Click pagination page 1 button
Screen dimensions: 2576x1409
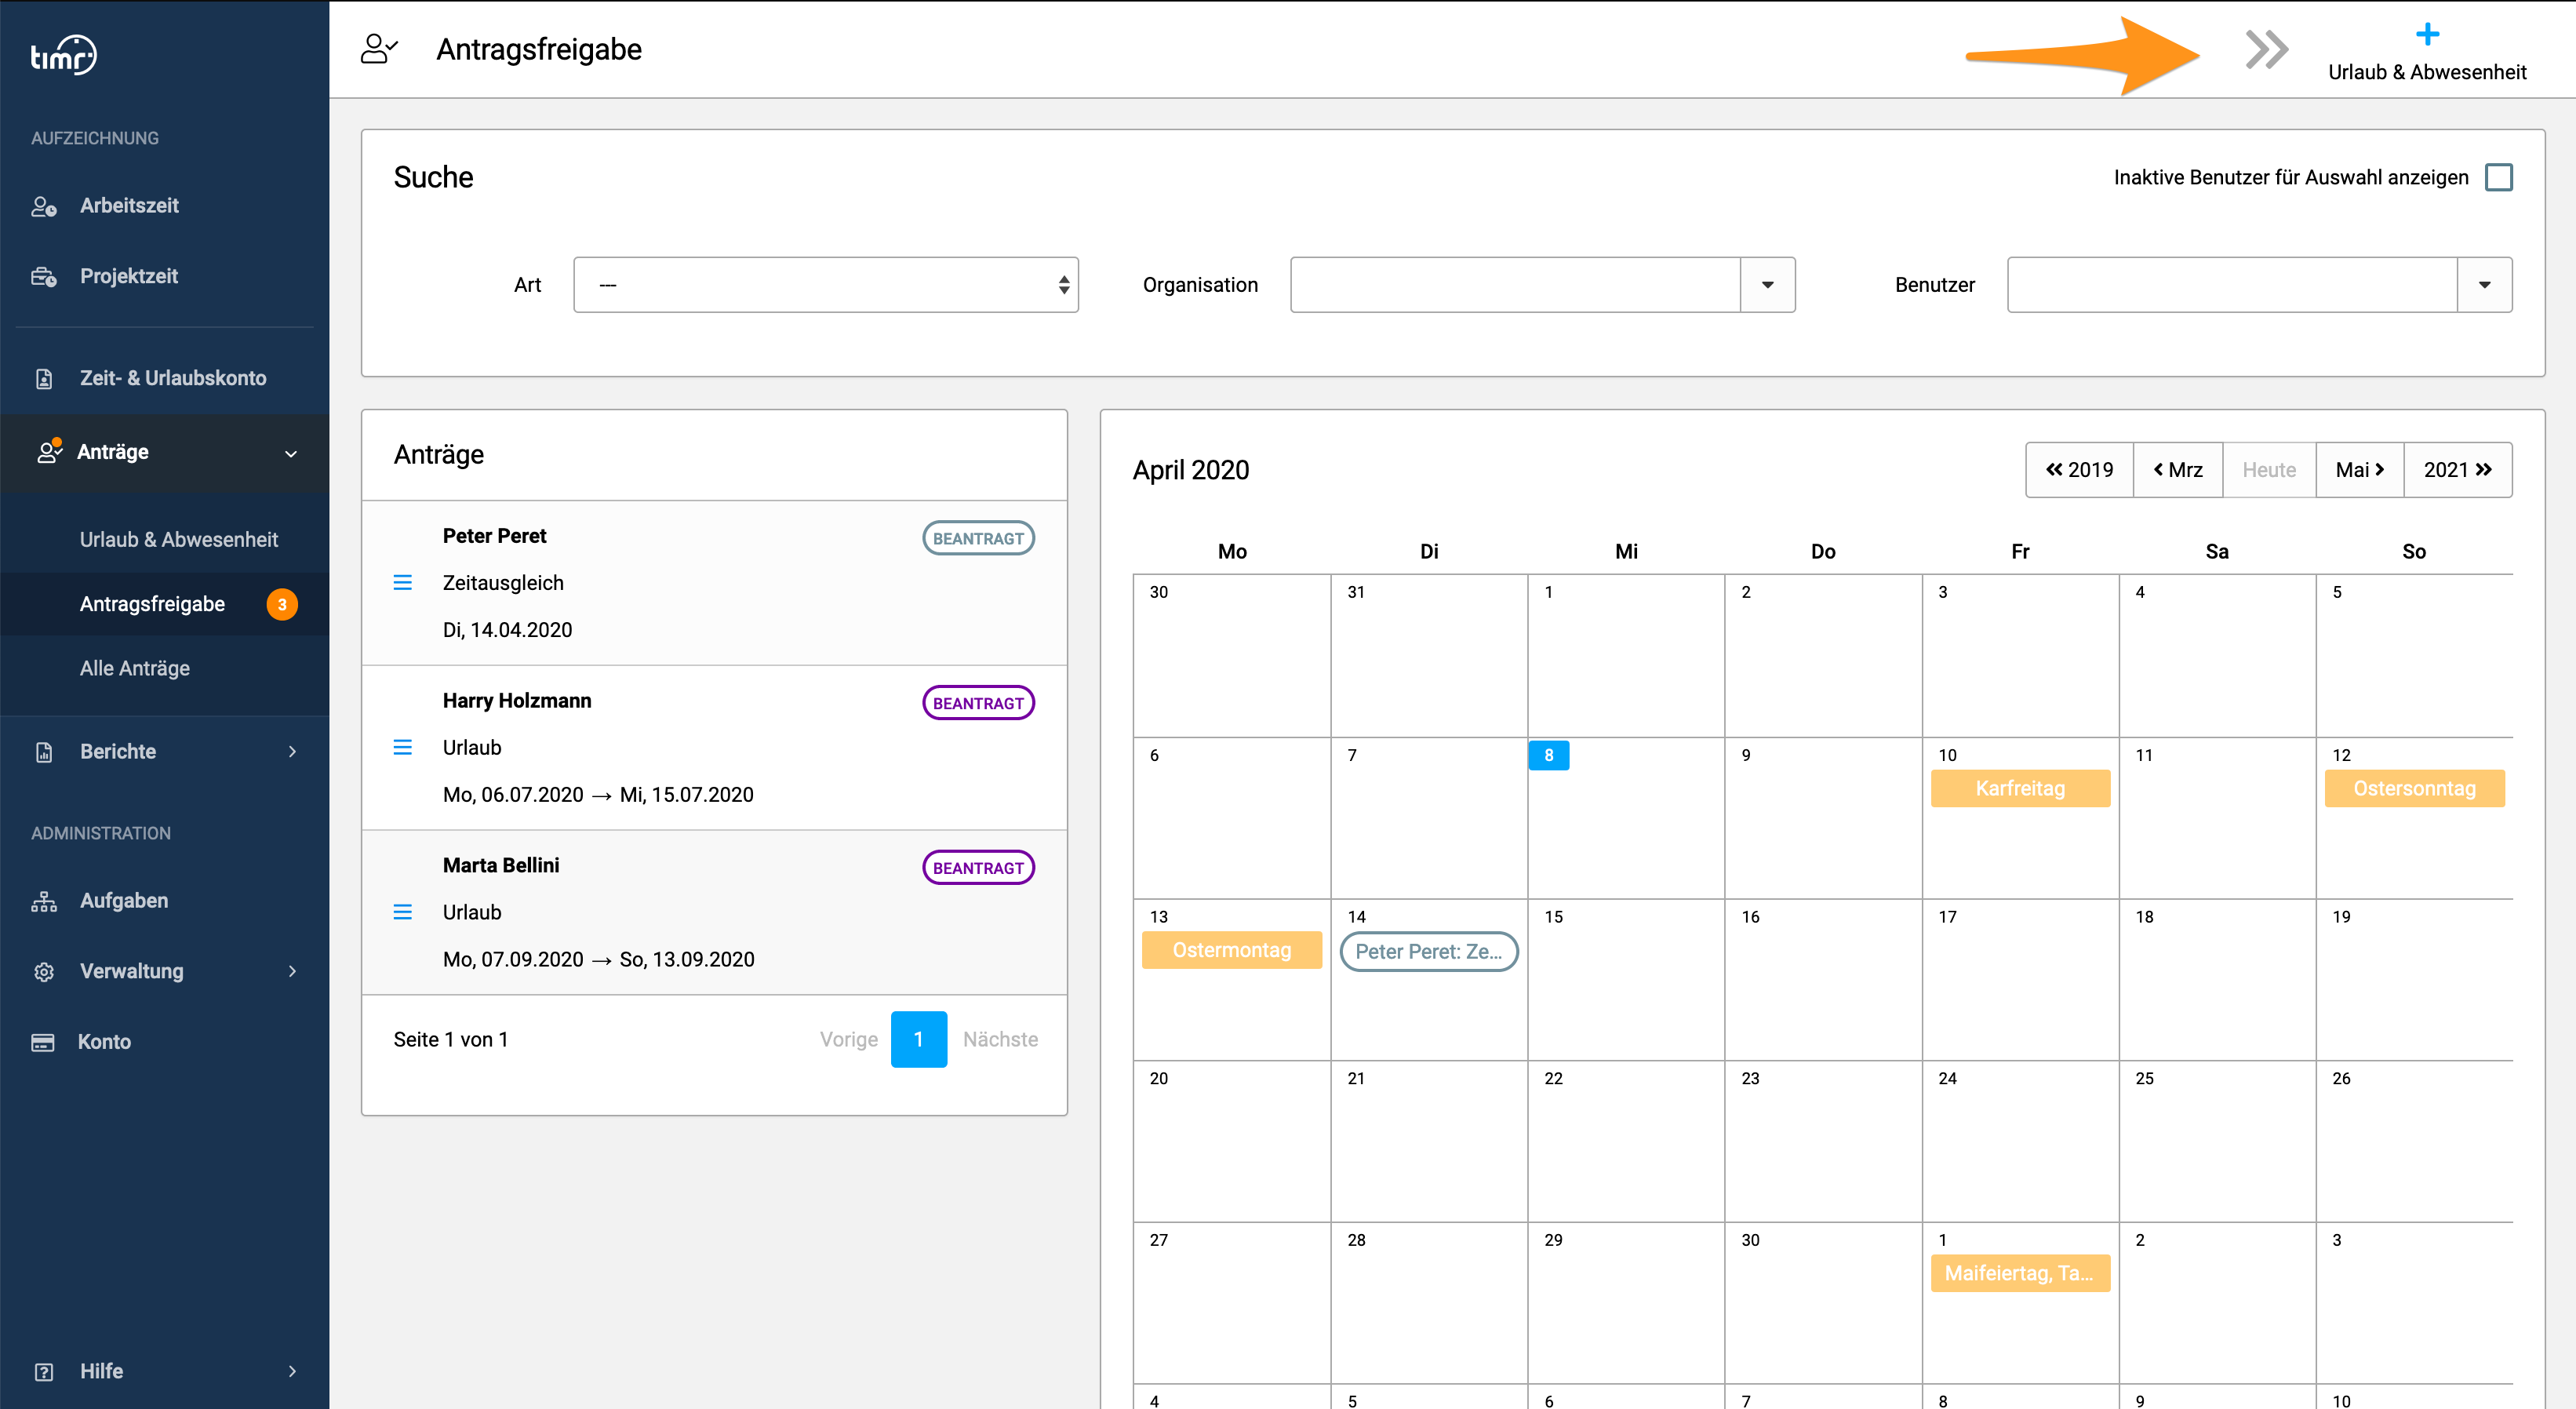pyautogui.click(x=919, y=1039)
